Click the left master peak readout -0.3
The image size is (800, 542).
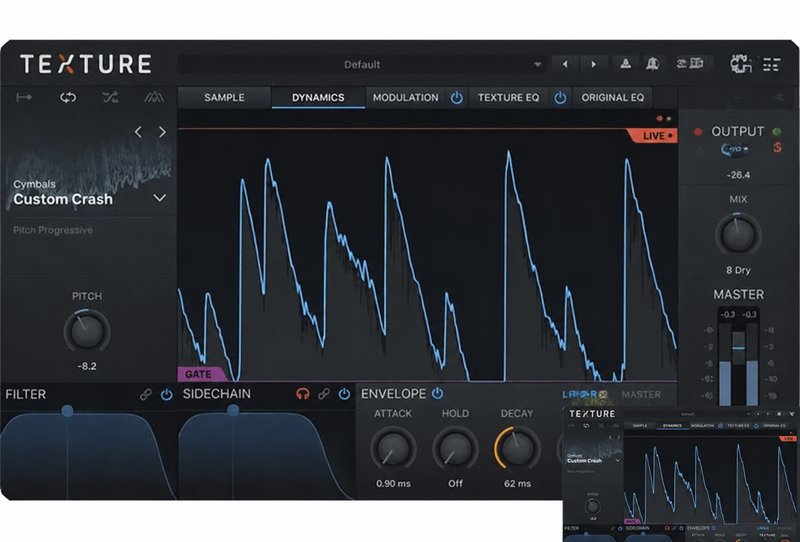click(x=727, y=315)
